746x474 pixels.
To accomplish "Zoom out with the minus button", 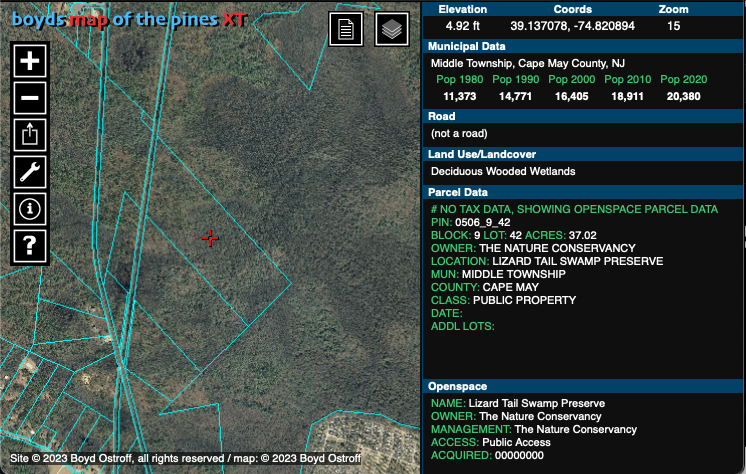I will [x=30, y=97].
